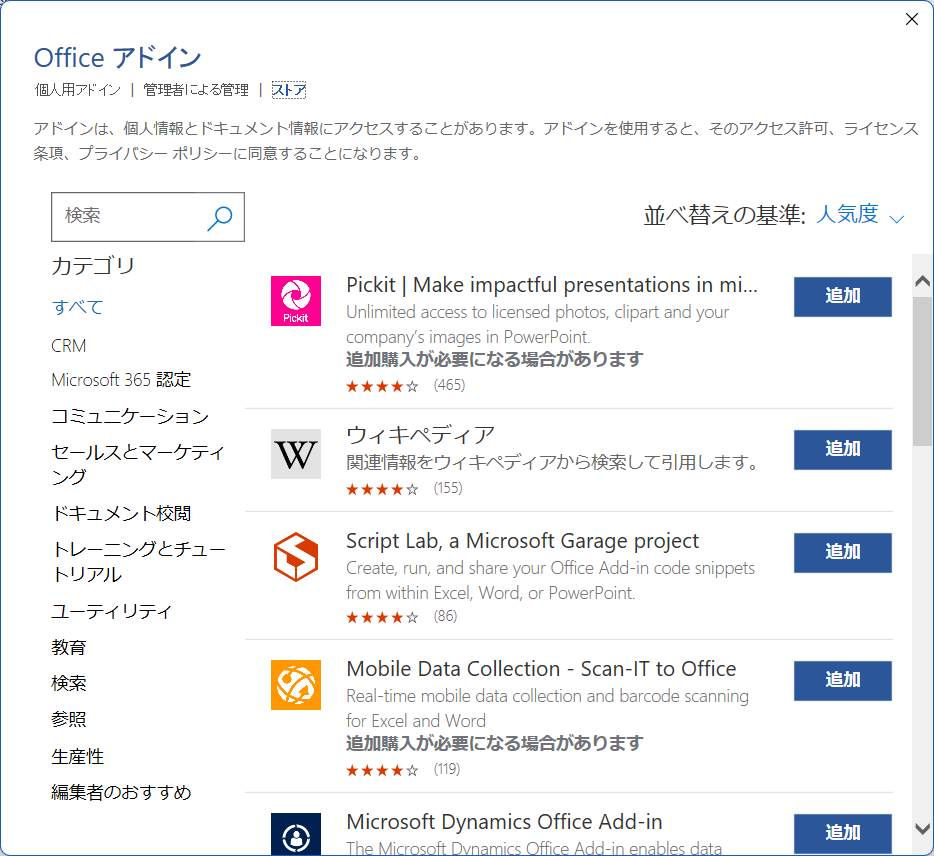Open the ウィキペディア title link
The width and height of the screenshot is (934, 856).
(421, 435)
